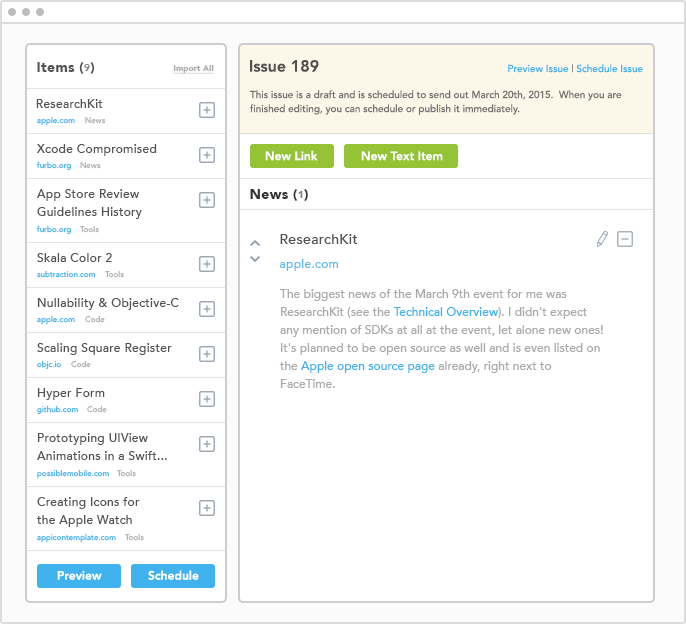Click plus icon for Skala Color 2
Screen dimensions: 686x624
[207, 264]
